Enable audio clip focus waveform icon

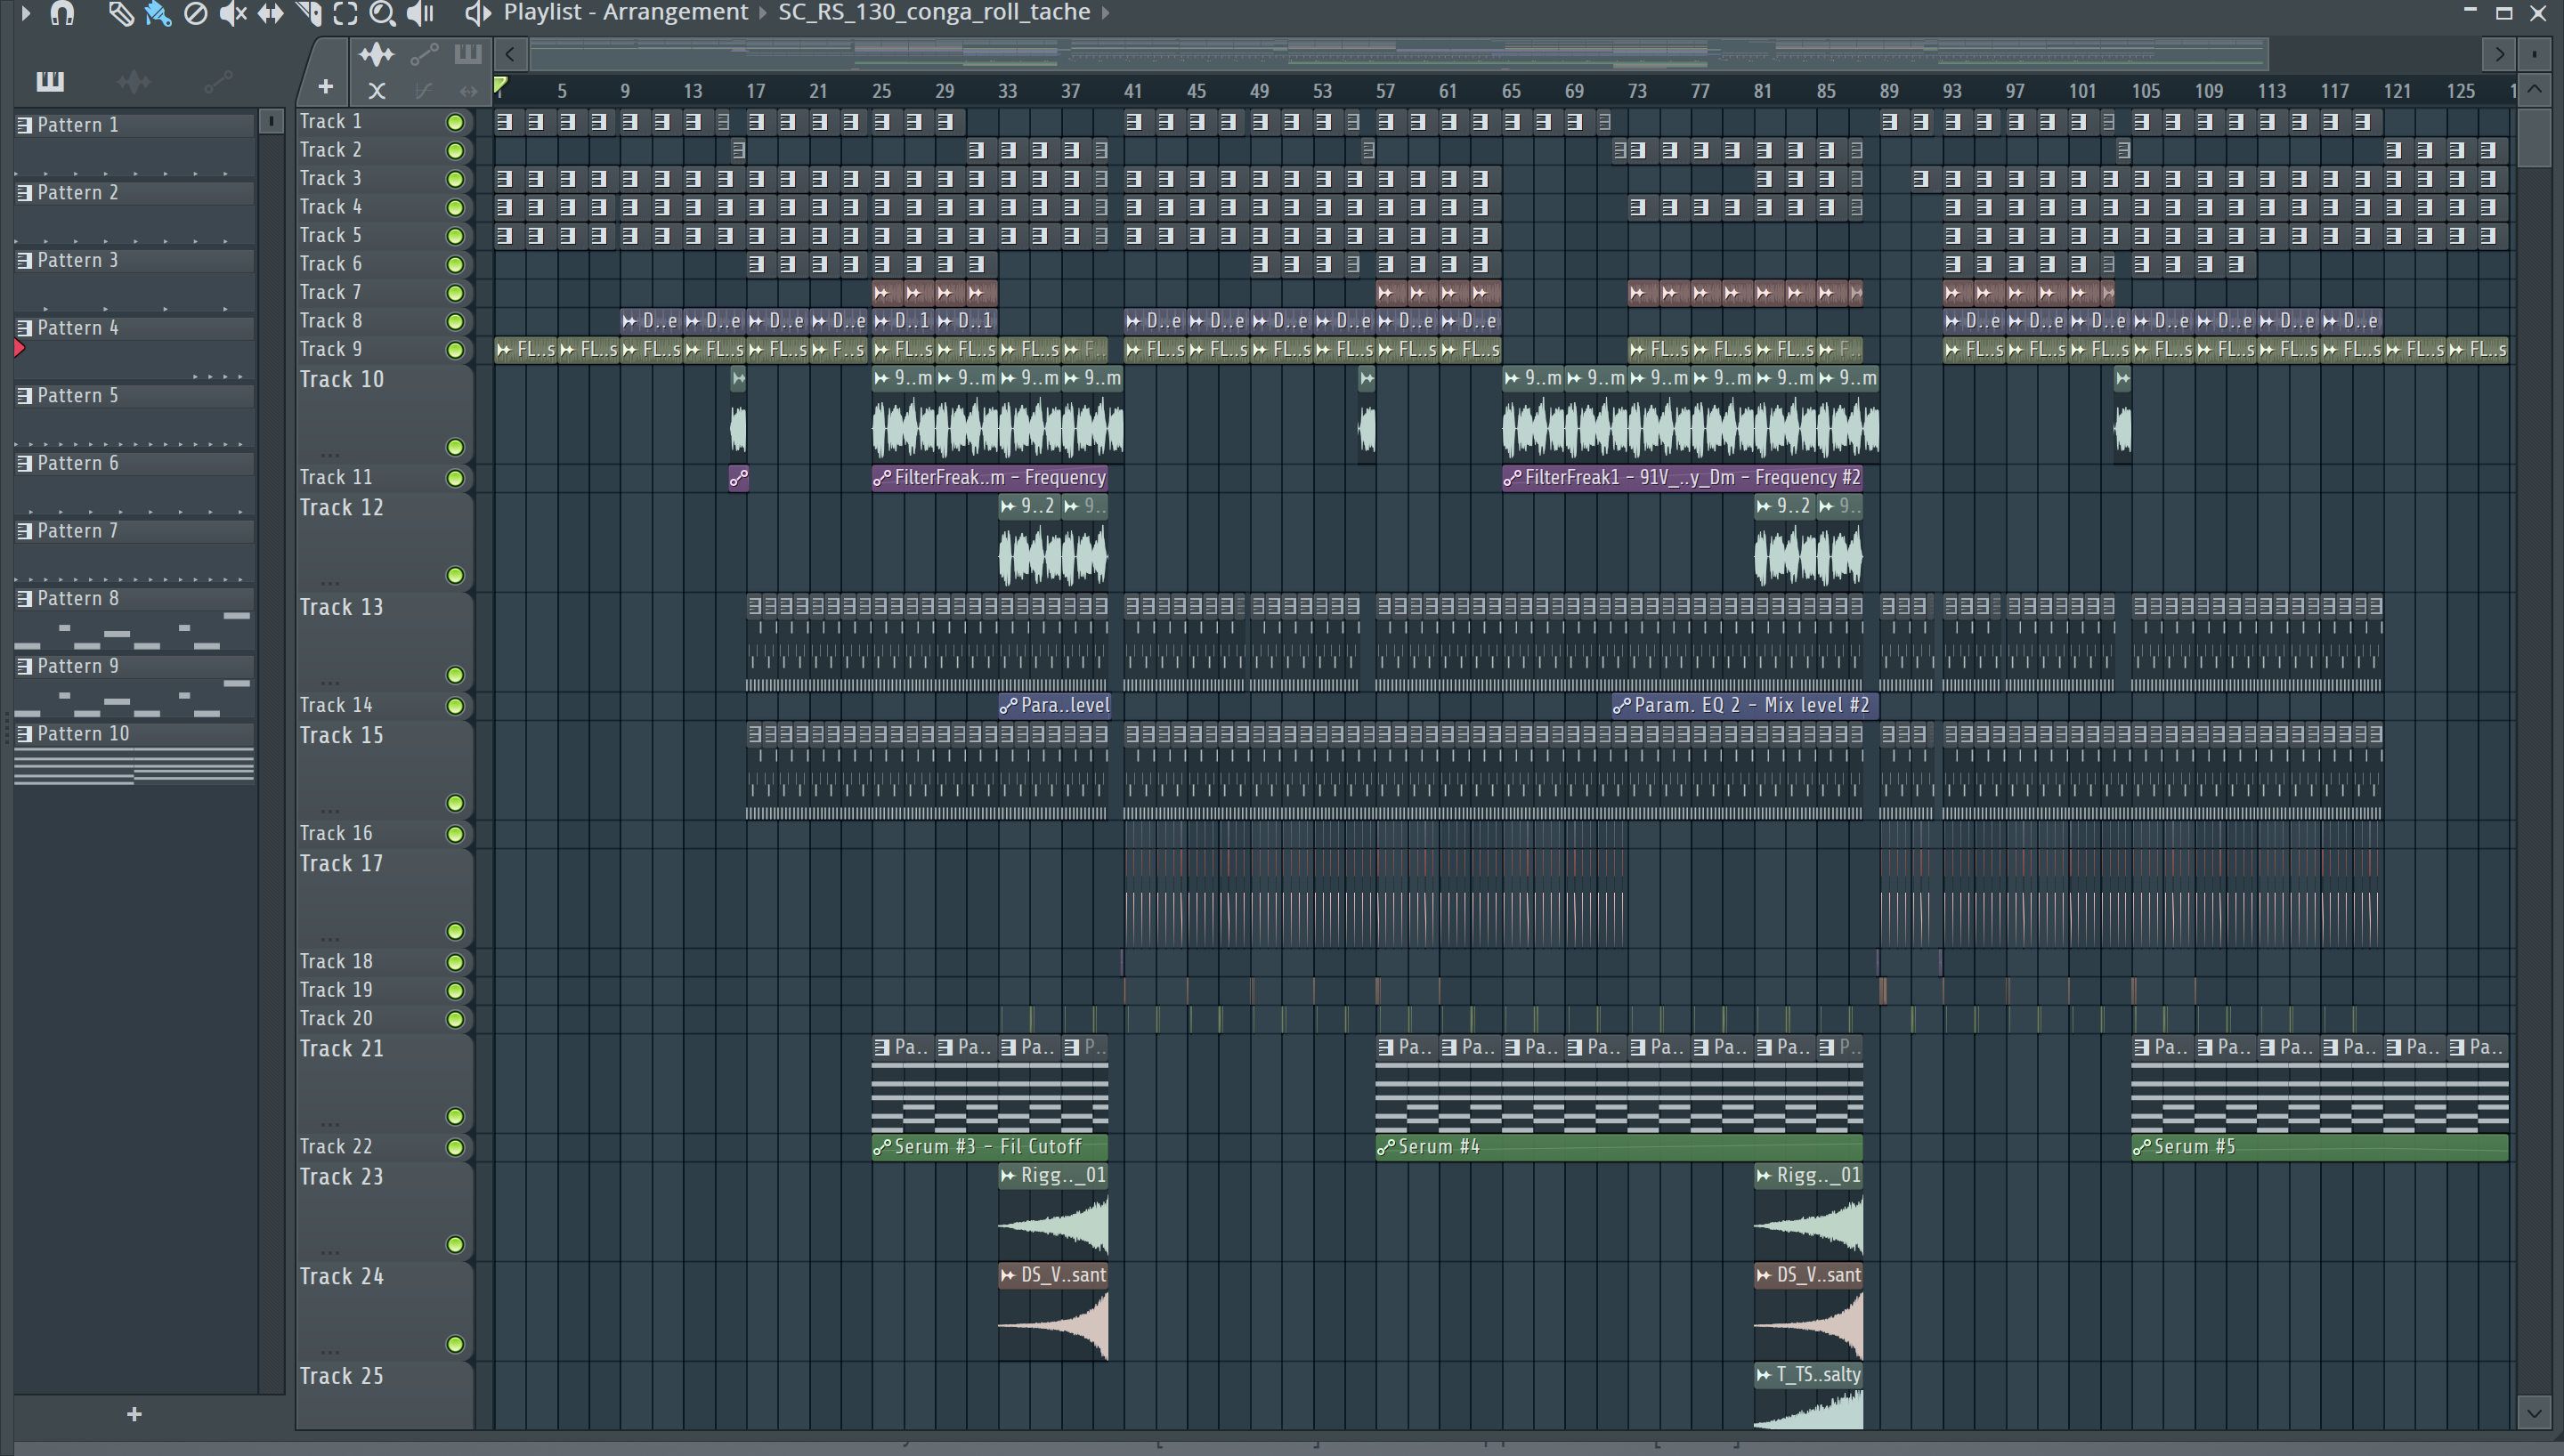377,54
